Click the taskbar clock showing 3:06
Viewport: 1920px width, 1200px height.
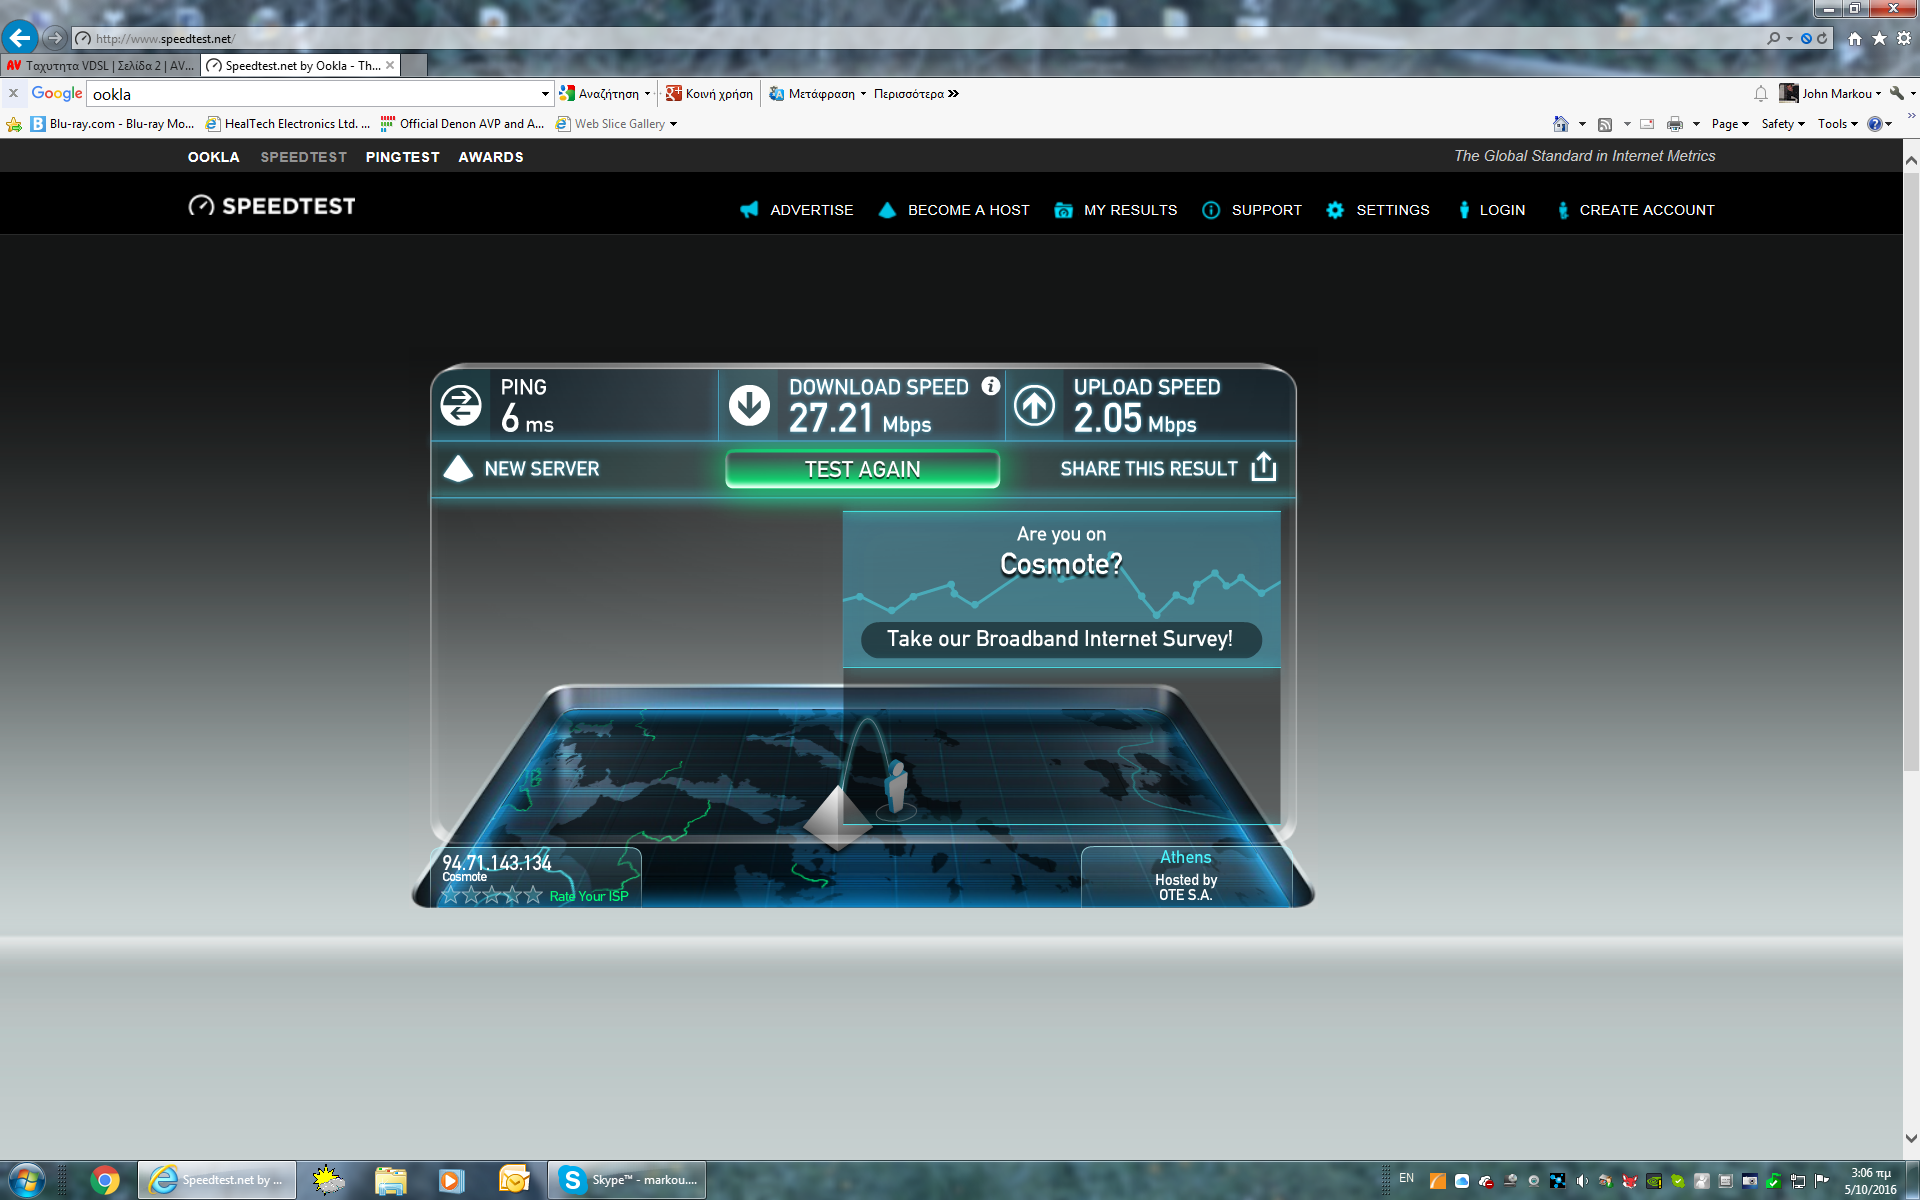point(1870,1181)
